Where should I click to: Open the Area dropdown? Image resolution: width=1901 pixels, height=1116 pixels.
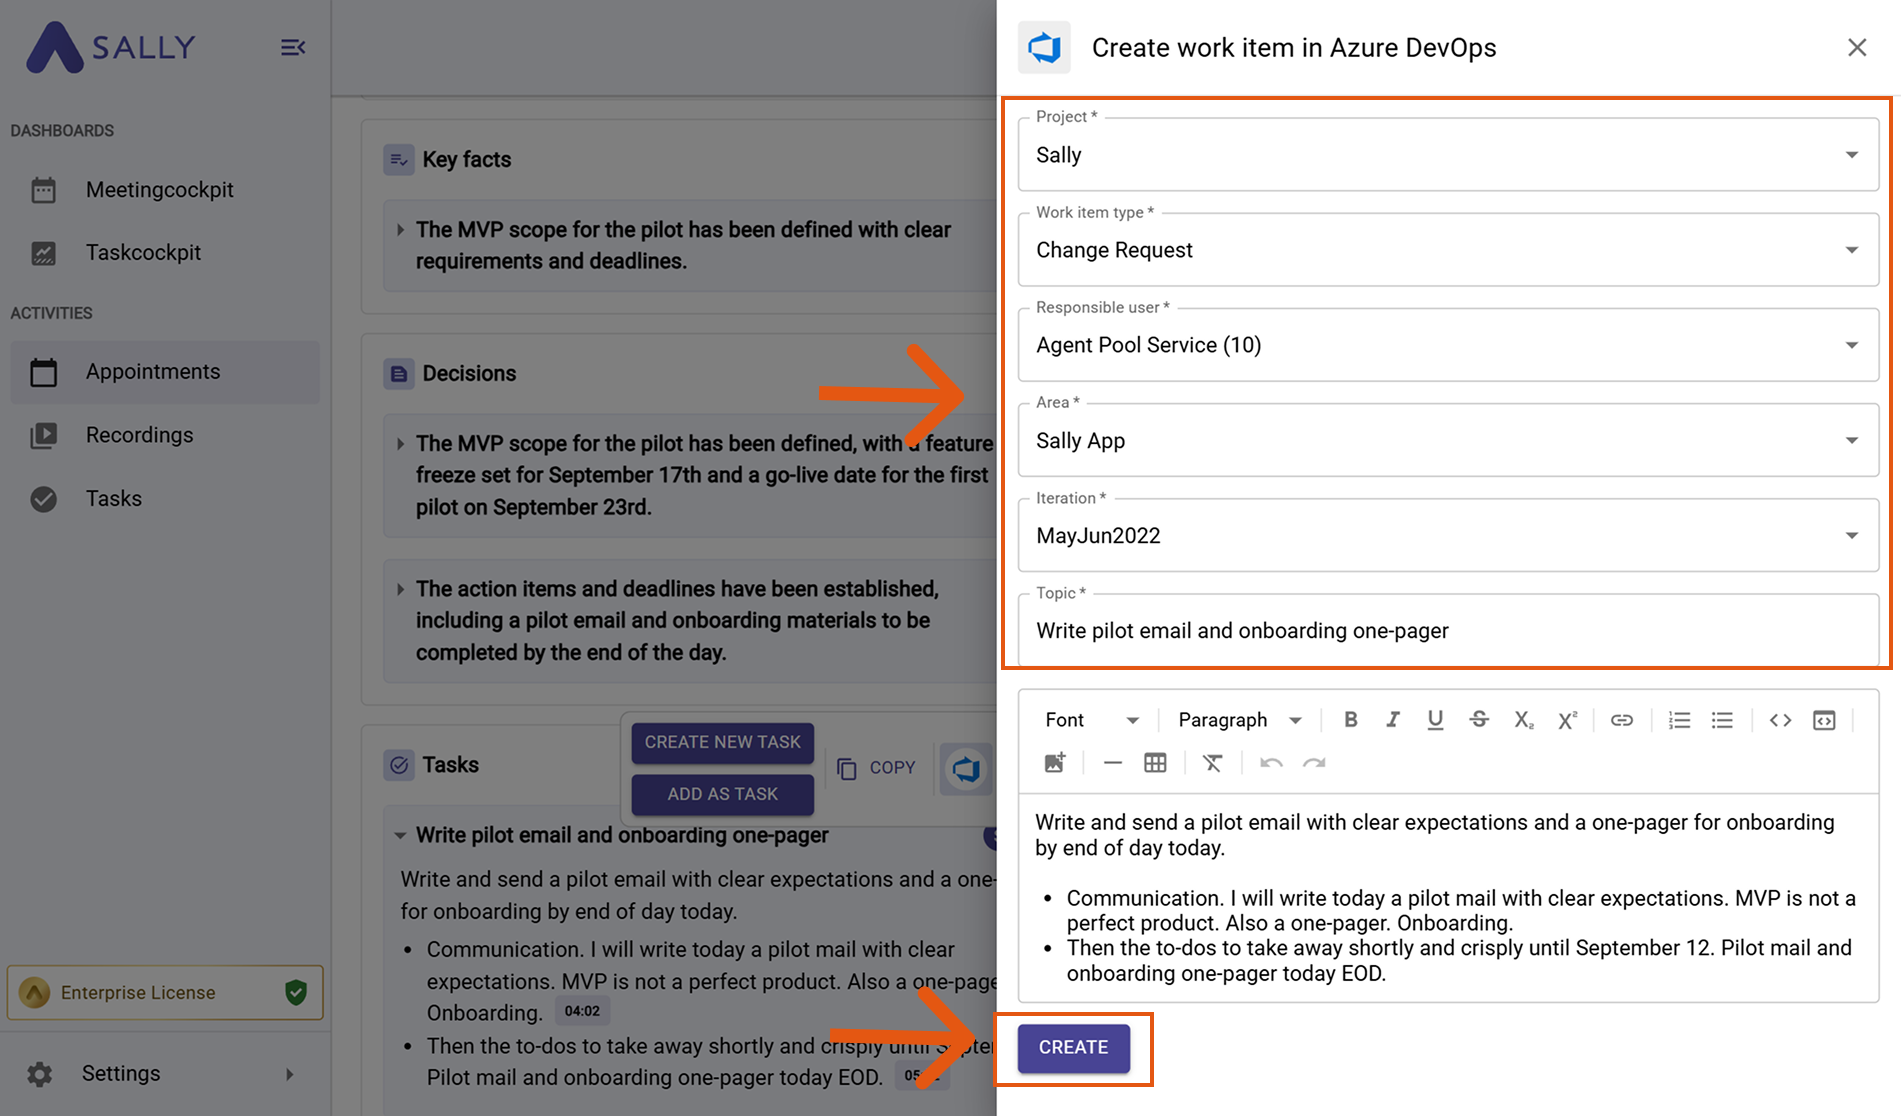point(1448,441)
